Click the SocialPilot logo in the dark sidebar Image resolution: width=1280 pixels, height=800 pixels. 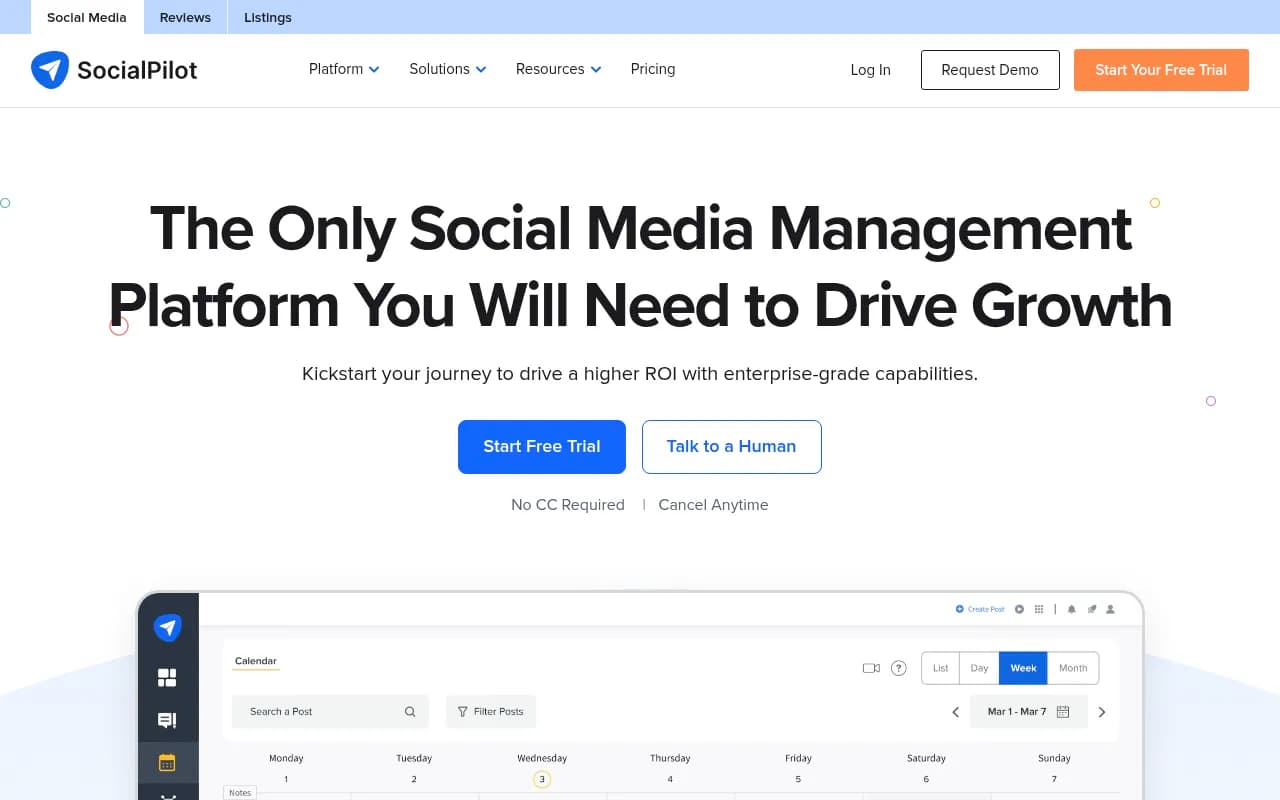[x=168, y=627]
